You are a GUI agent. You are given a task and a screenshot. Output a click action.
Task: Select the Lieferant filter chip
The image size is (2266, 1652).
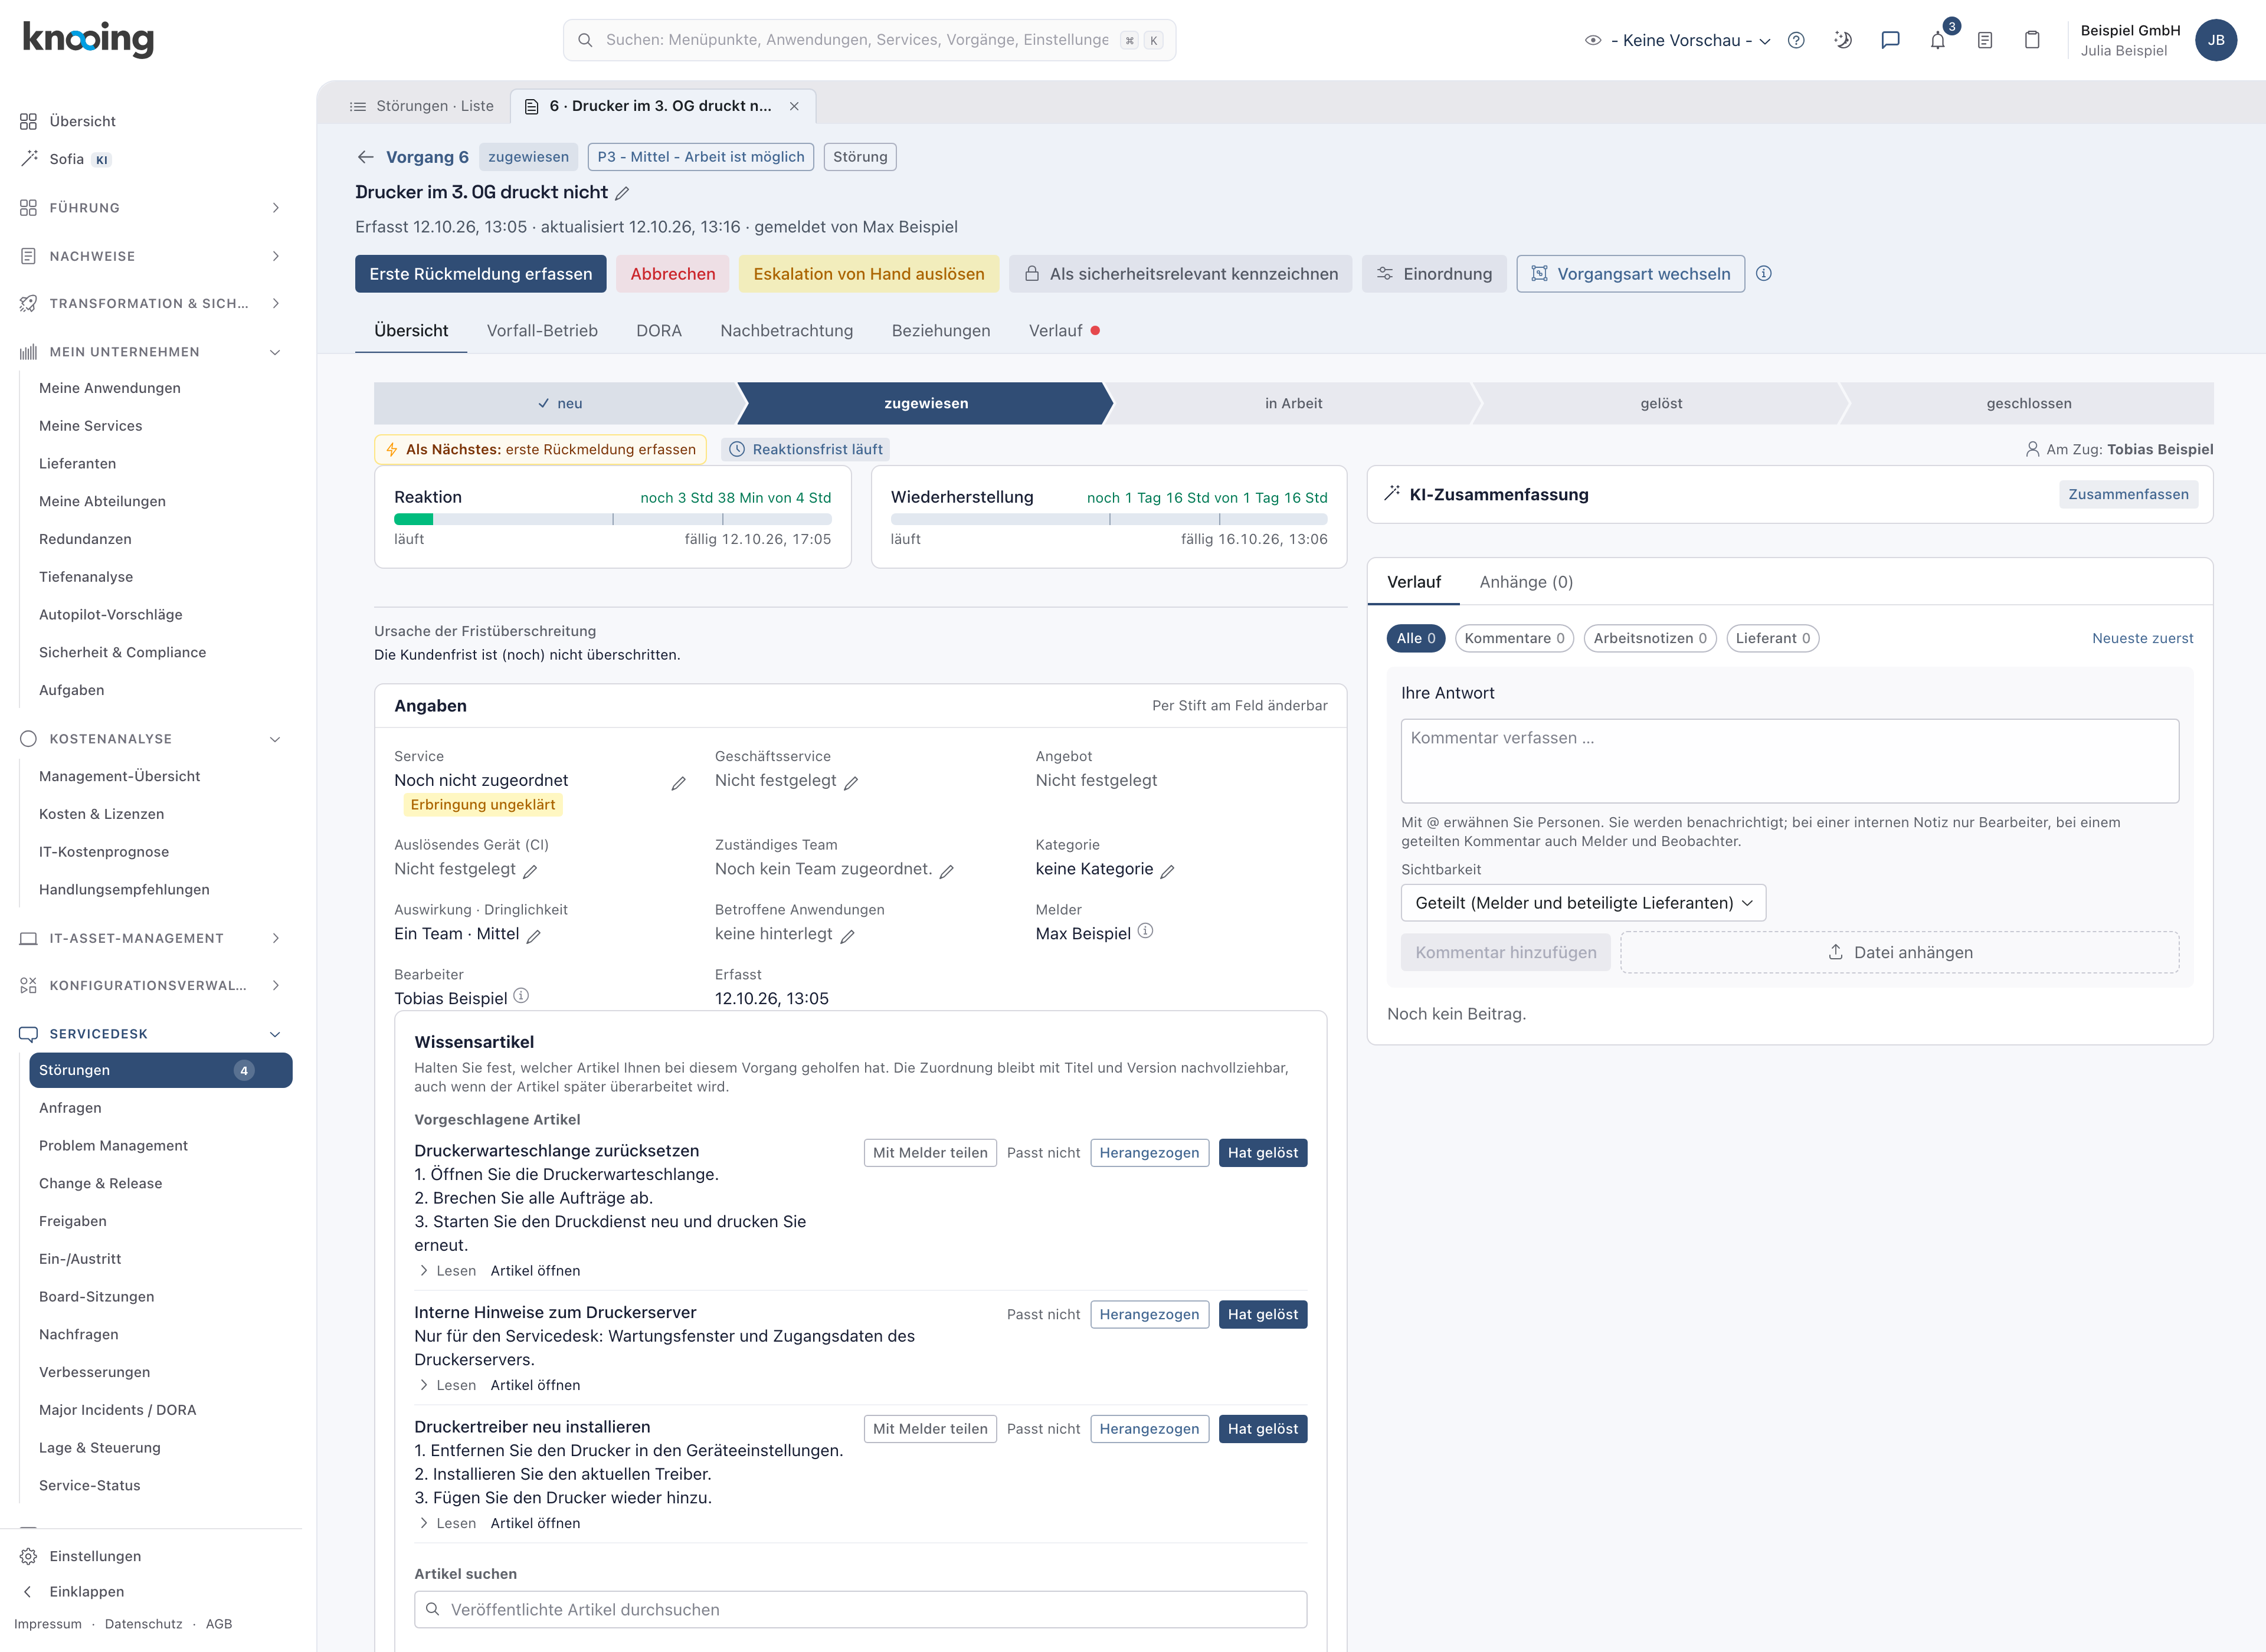pos(1772,638)
